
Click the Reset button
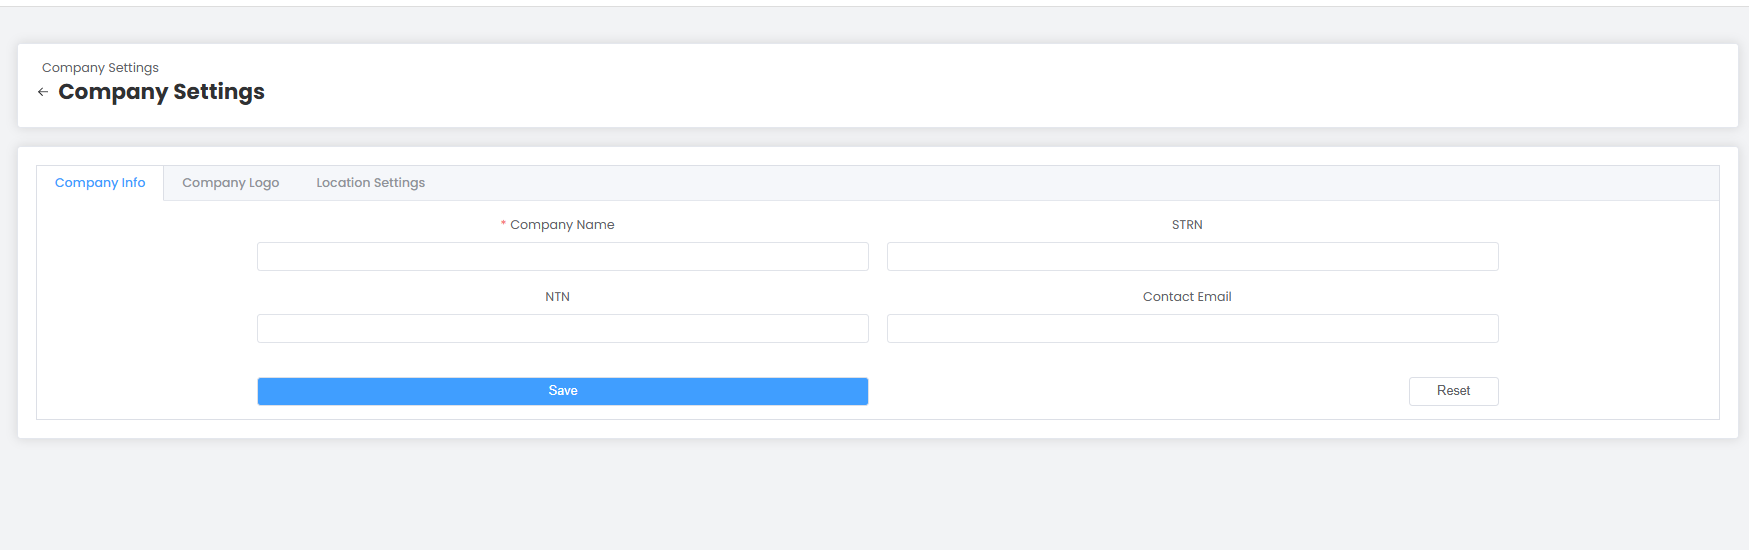(x=1453, y=391)
